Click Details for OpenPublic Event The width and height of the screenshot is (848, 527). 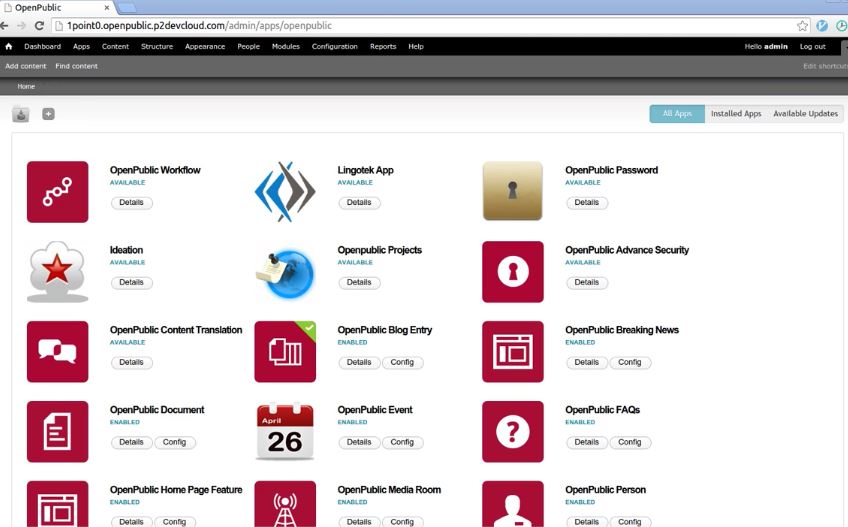359,443
